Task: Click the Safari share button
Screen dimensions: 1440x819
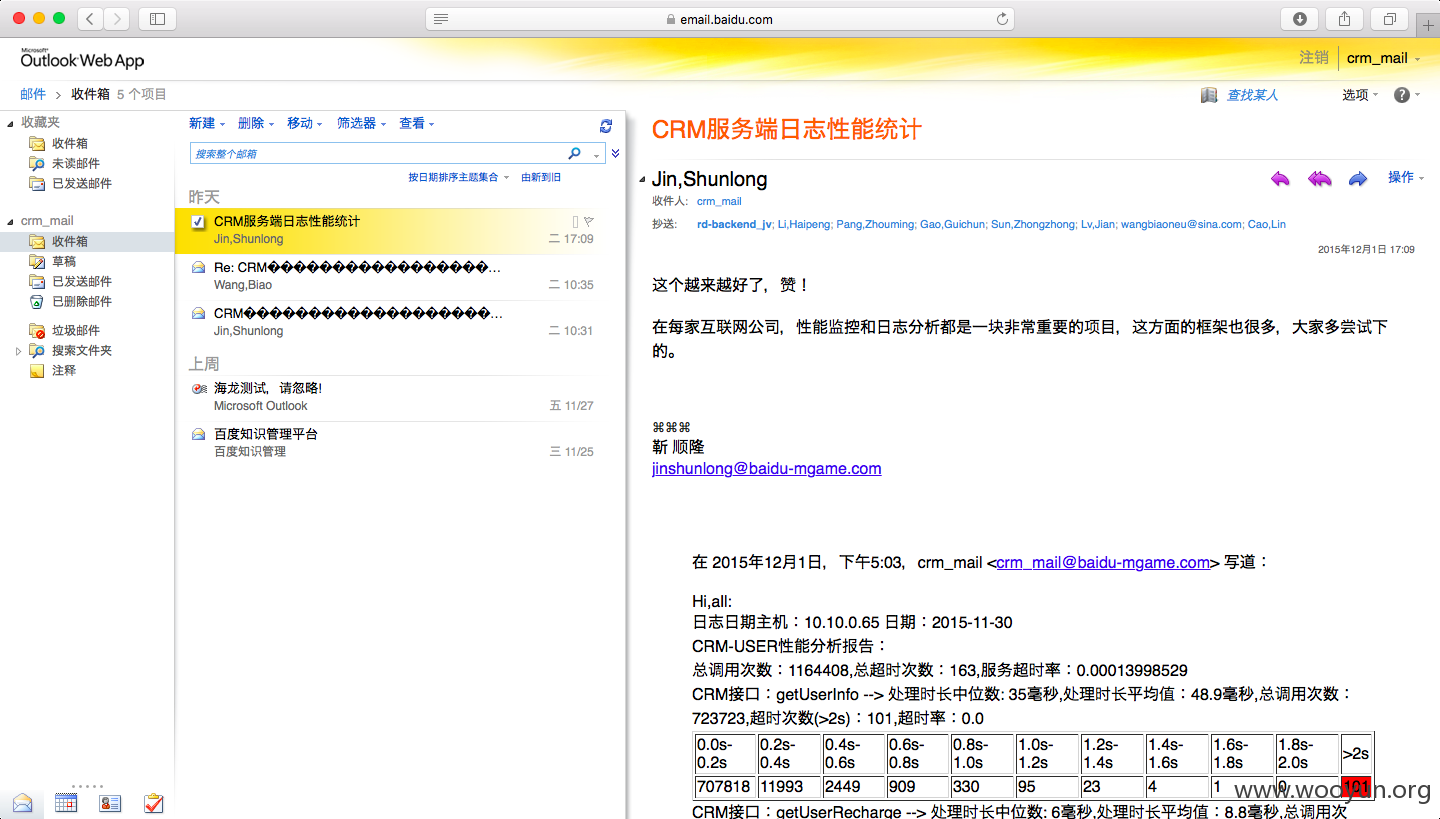Action: [x=1345, y=19]
